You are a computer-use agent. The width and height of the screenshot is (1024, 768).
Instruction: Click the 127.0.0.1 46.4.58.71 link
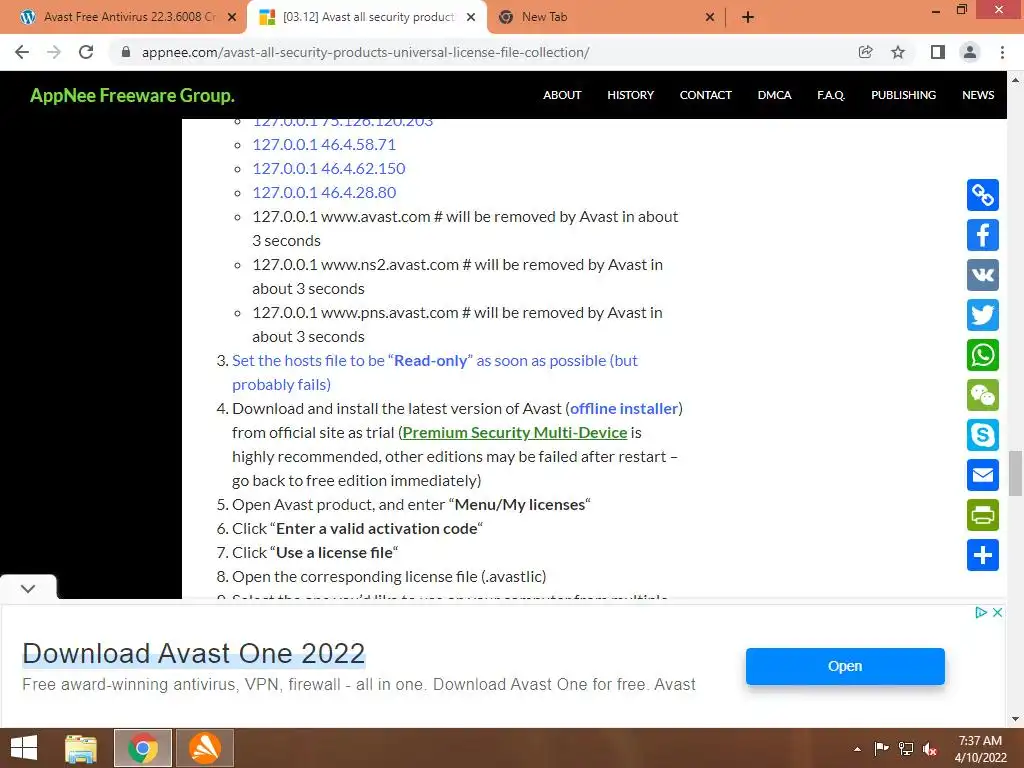click(324, 144)
